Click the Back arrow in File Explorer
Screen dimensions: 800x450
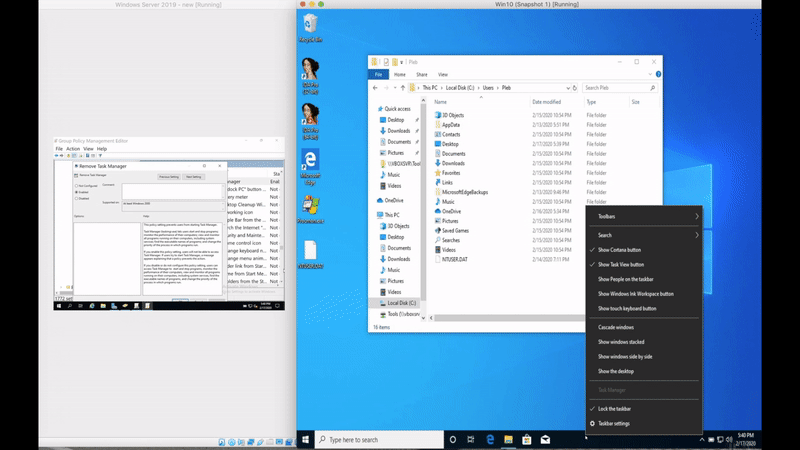point(375,88)
